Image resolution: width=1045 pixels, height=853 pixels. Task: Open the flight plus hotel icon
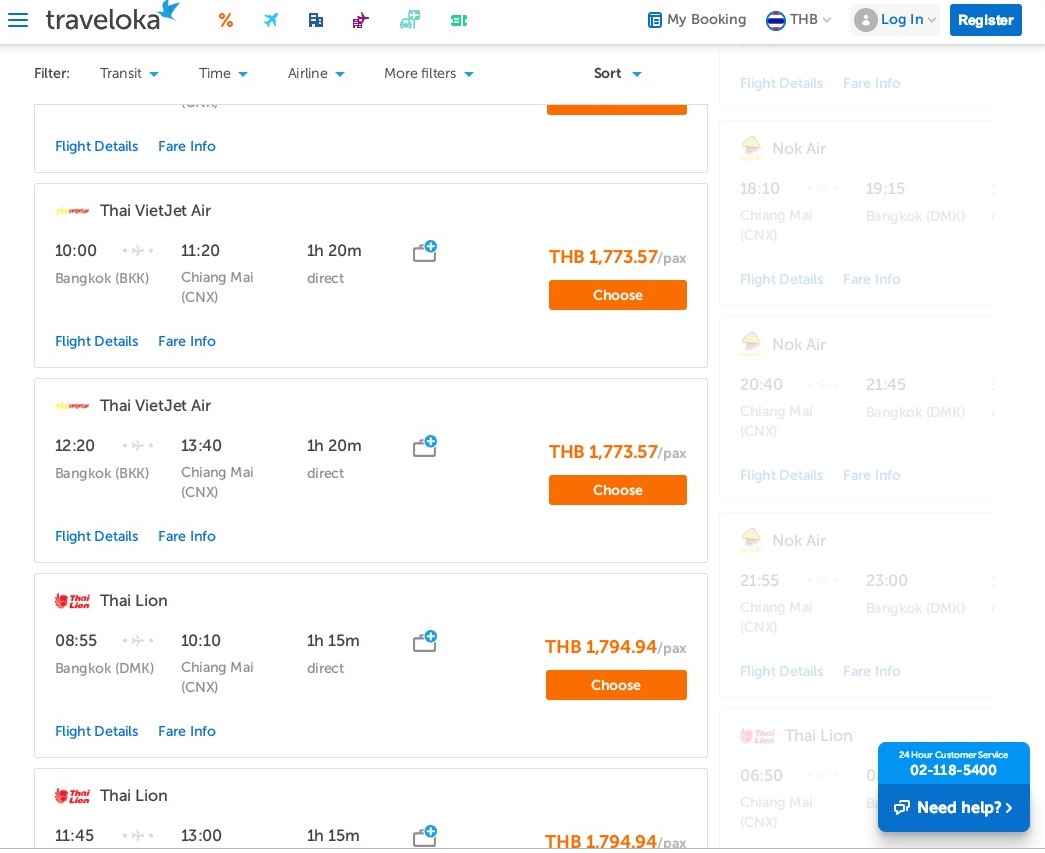pos(361,20)
